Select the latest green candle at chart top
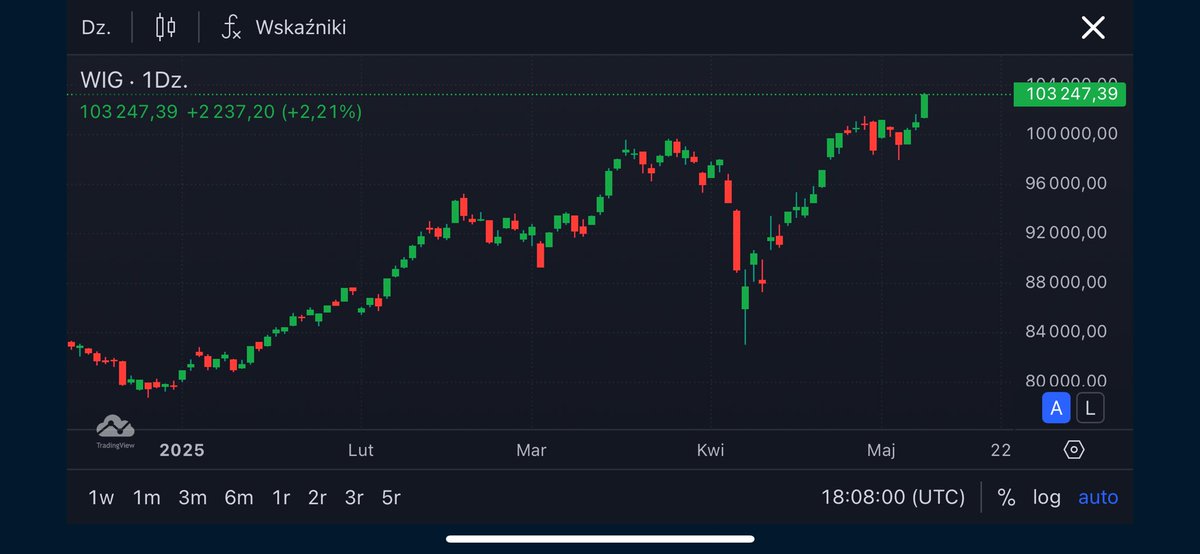 tap(925, 106)
